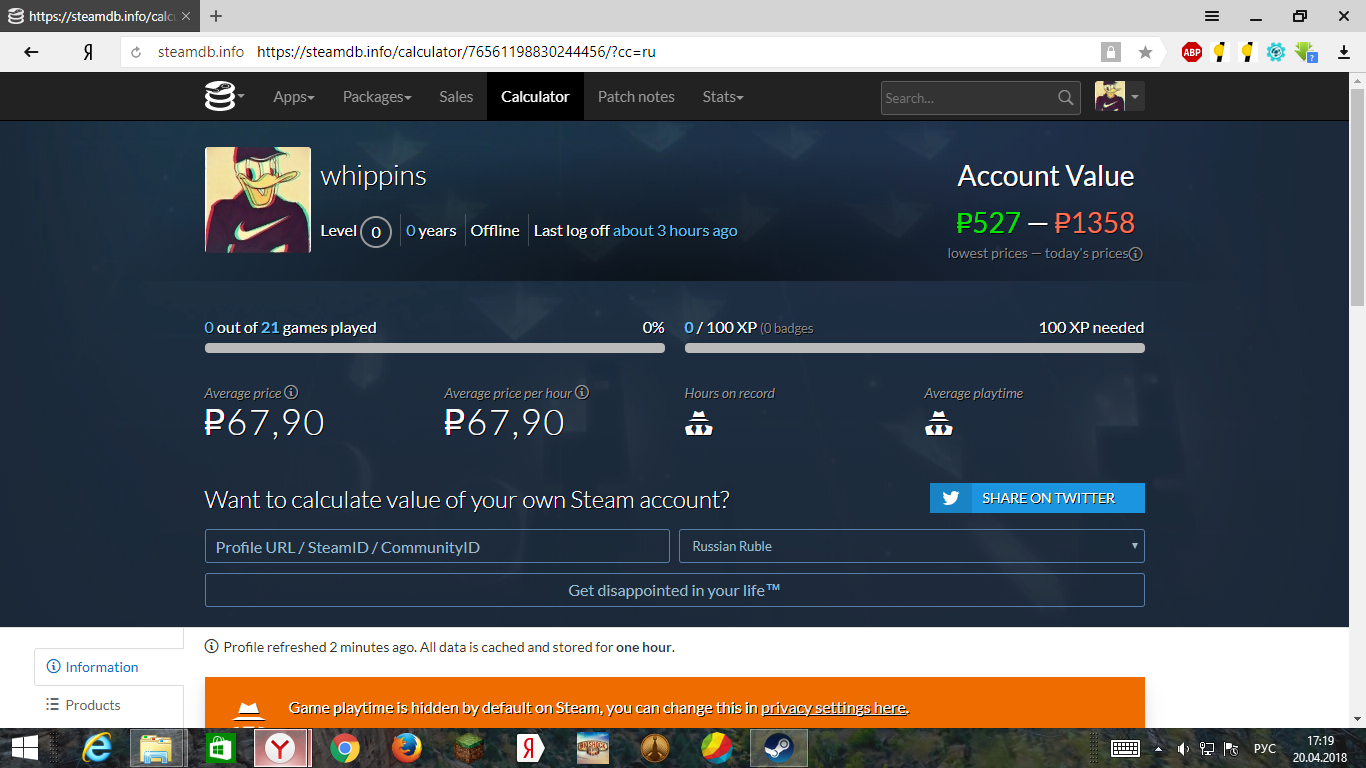Click the Twitter bird icon
This screenshot has width=1366, height=768.
point(950,498)
